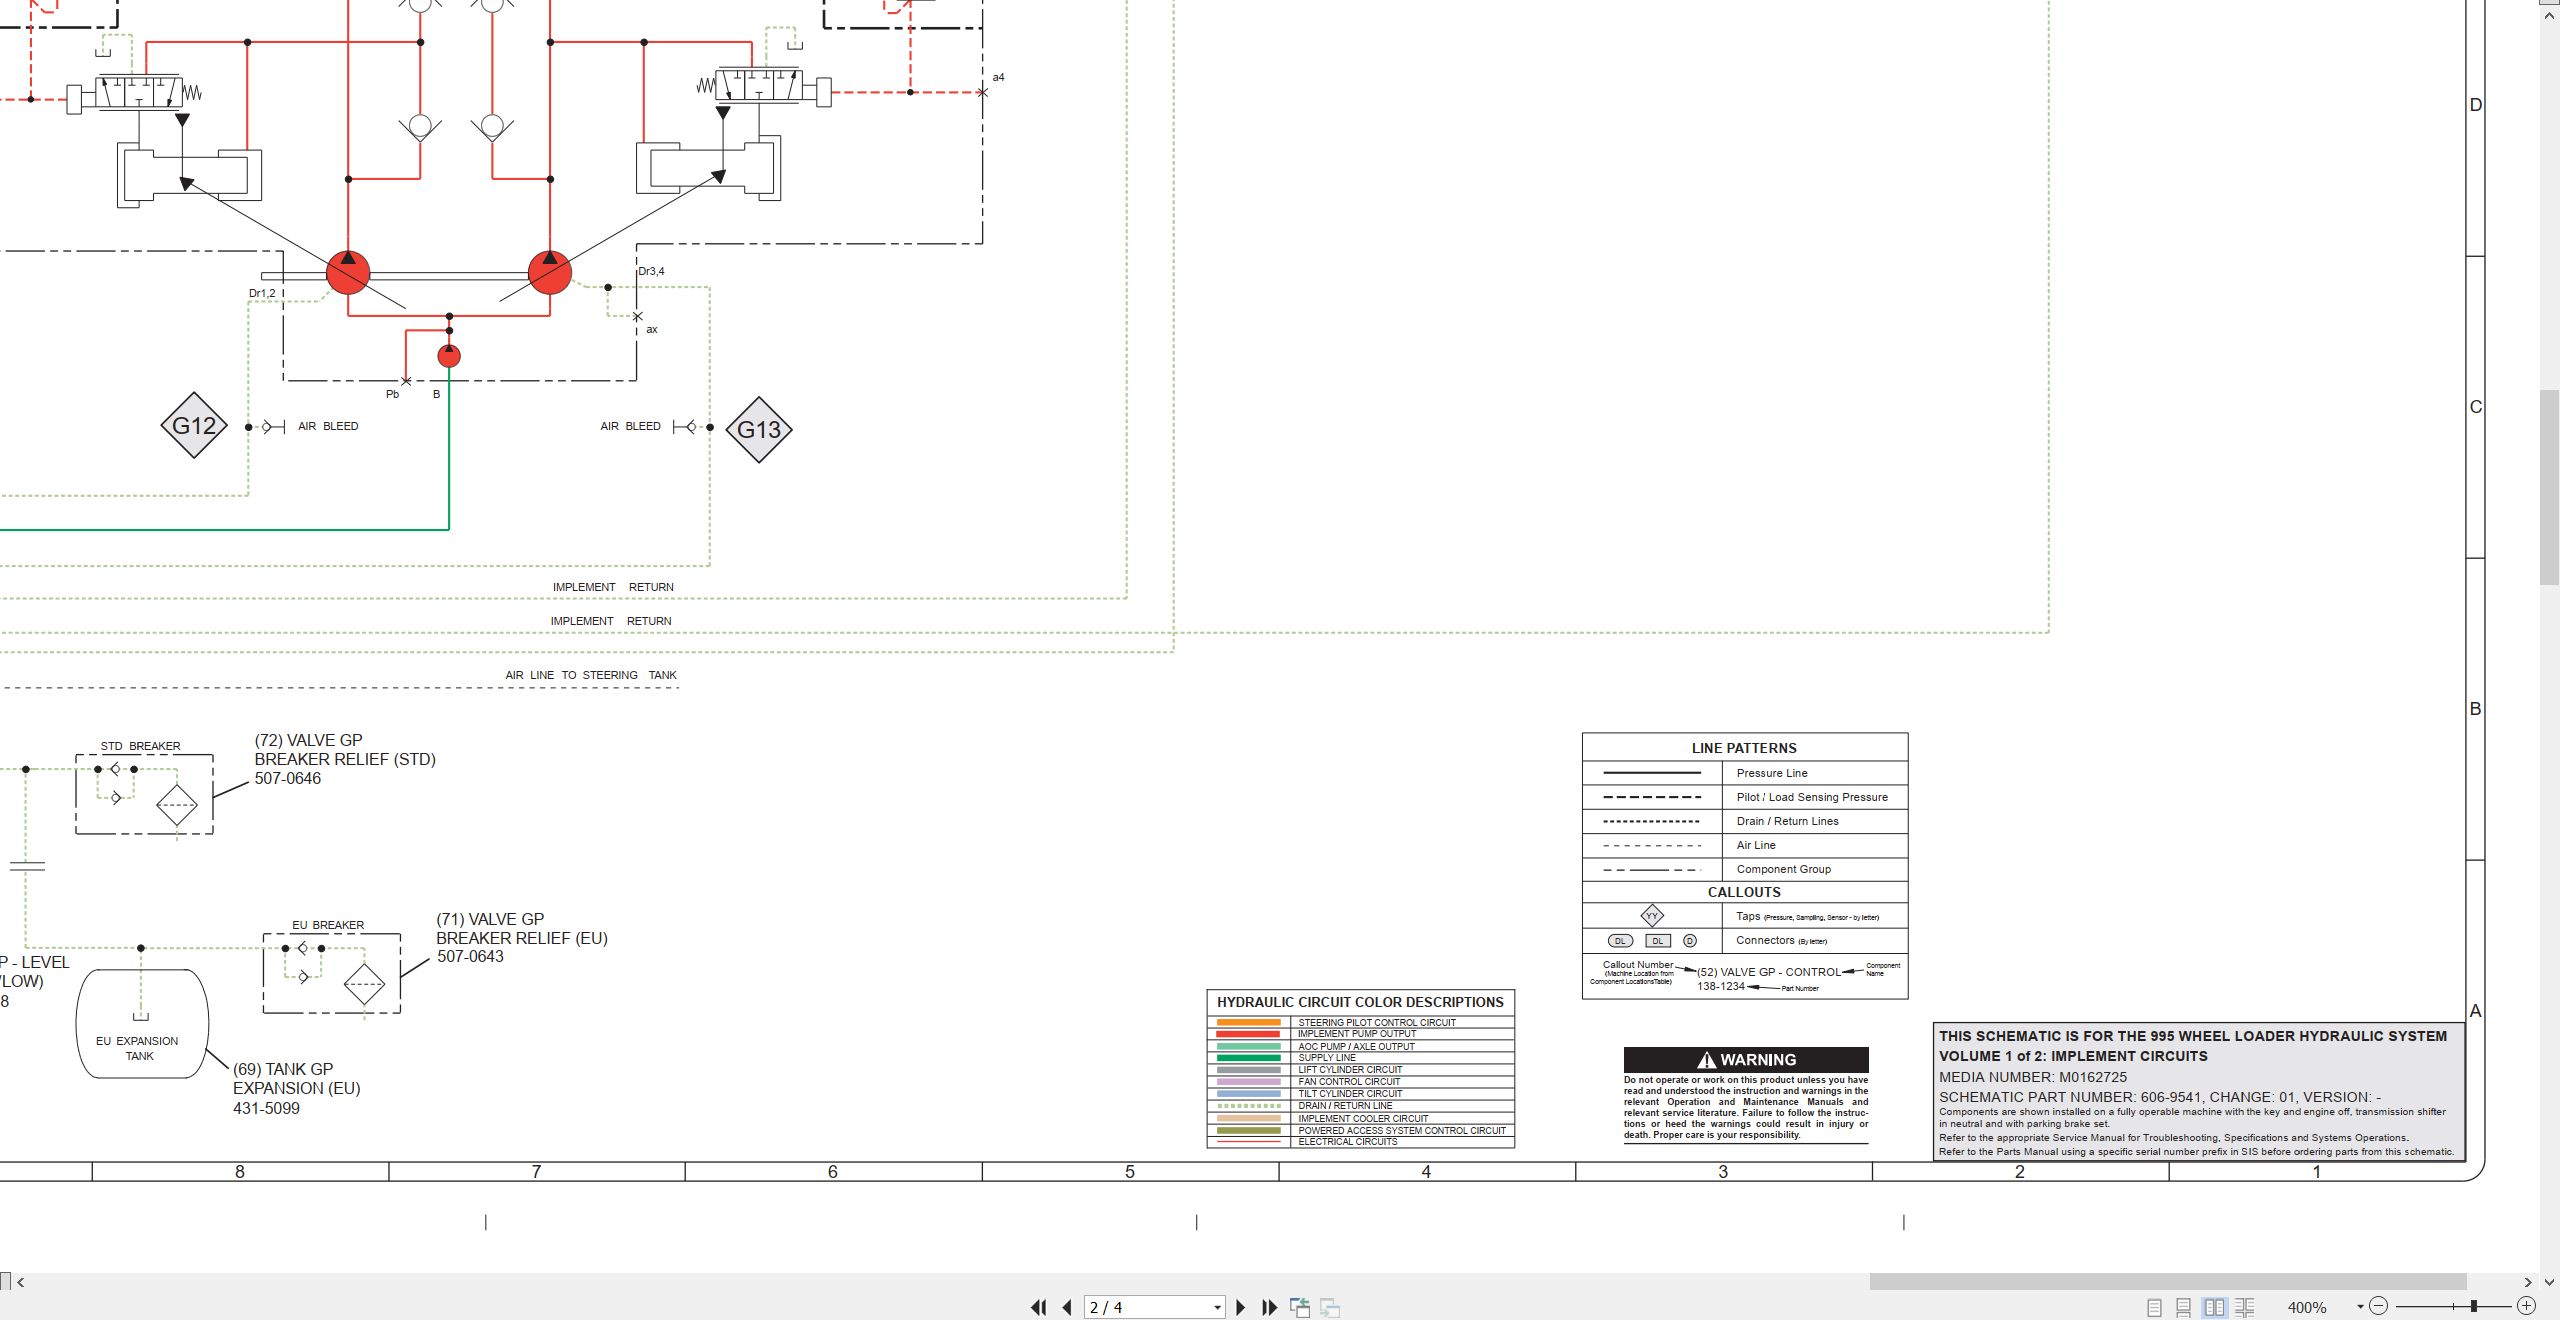The height and width of the screenshot is (1320, 2560).
Task: Click the LINE PATTERNS legend title
Action: pos(1744,748)
